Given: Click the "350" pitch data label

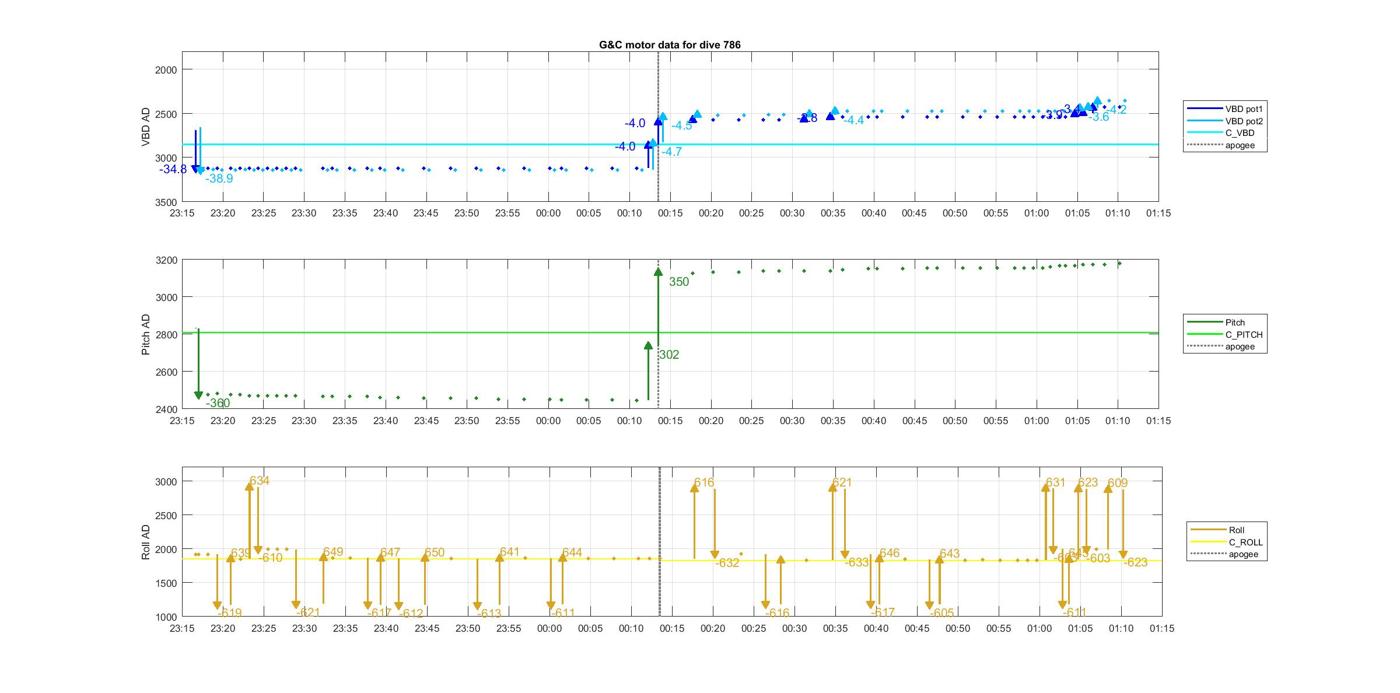Looking at the screenshot, I should 679,282.
